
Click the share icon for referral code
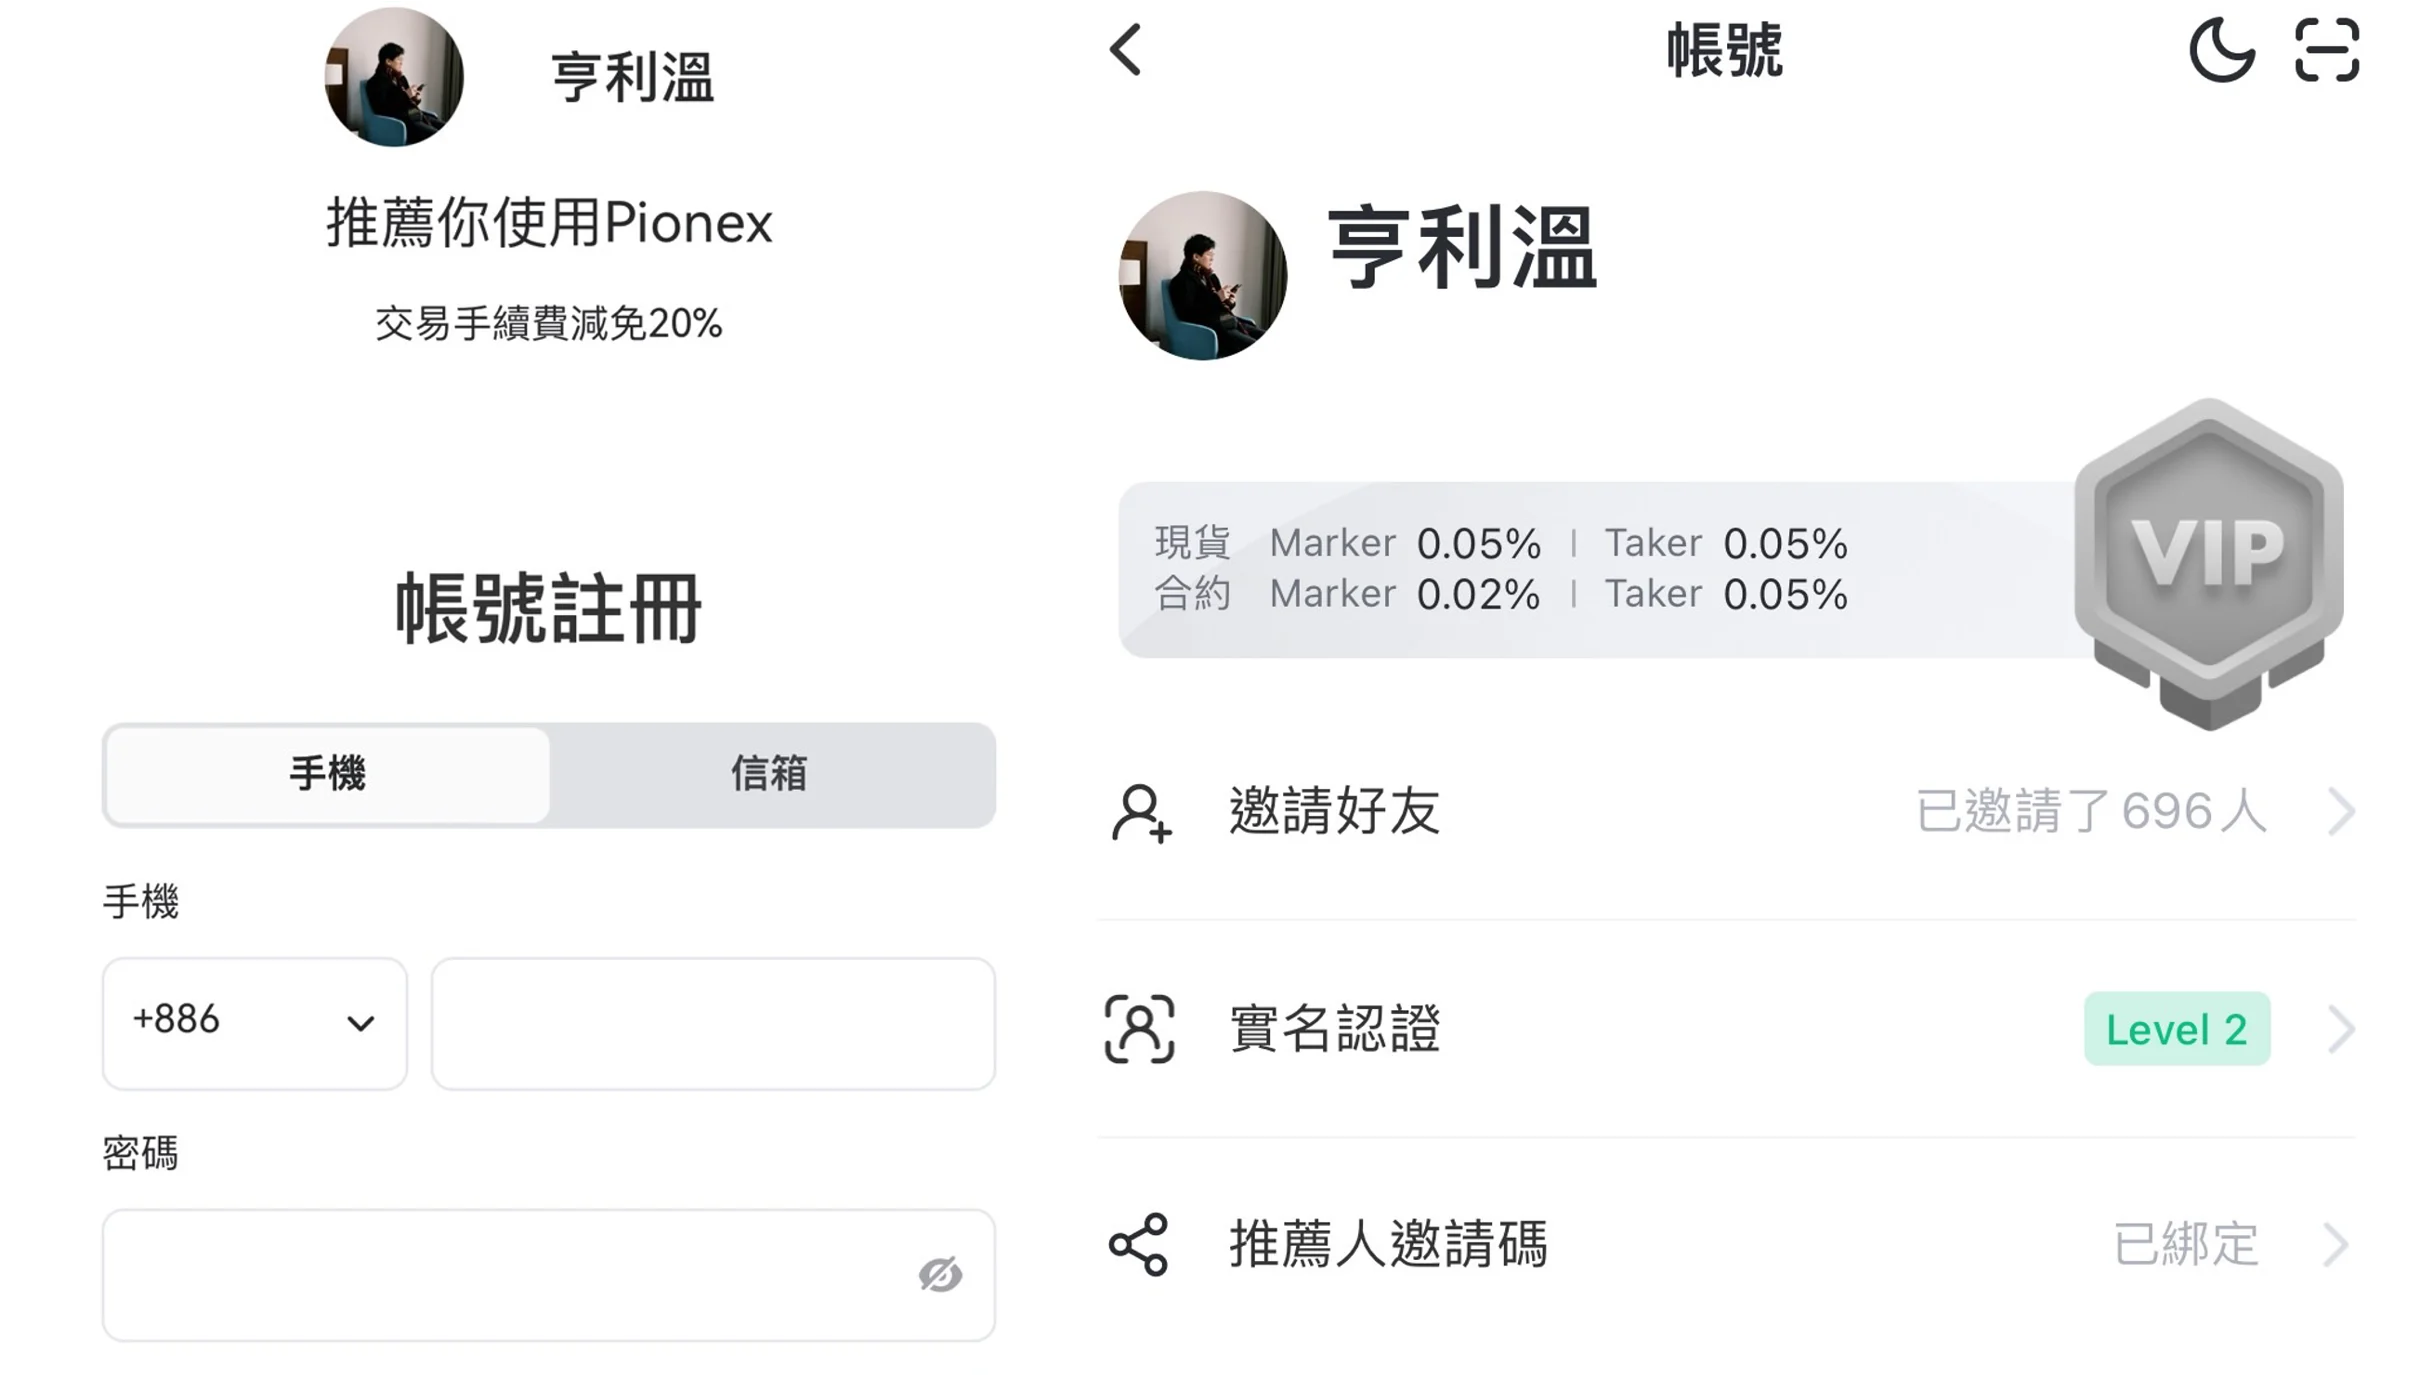pyautogui.click(x=1138, y=1245)
